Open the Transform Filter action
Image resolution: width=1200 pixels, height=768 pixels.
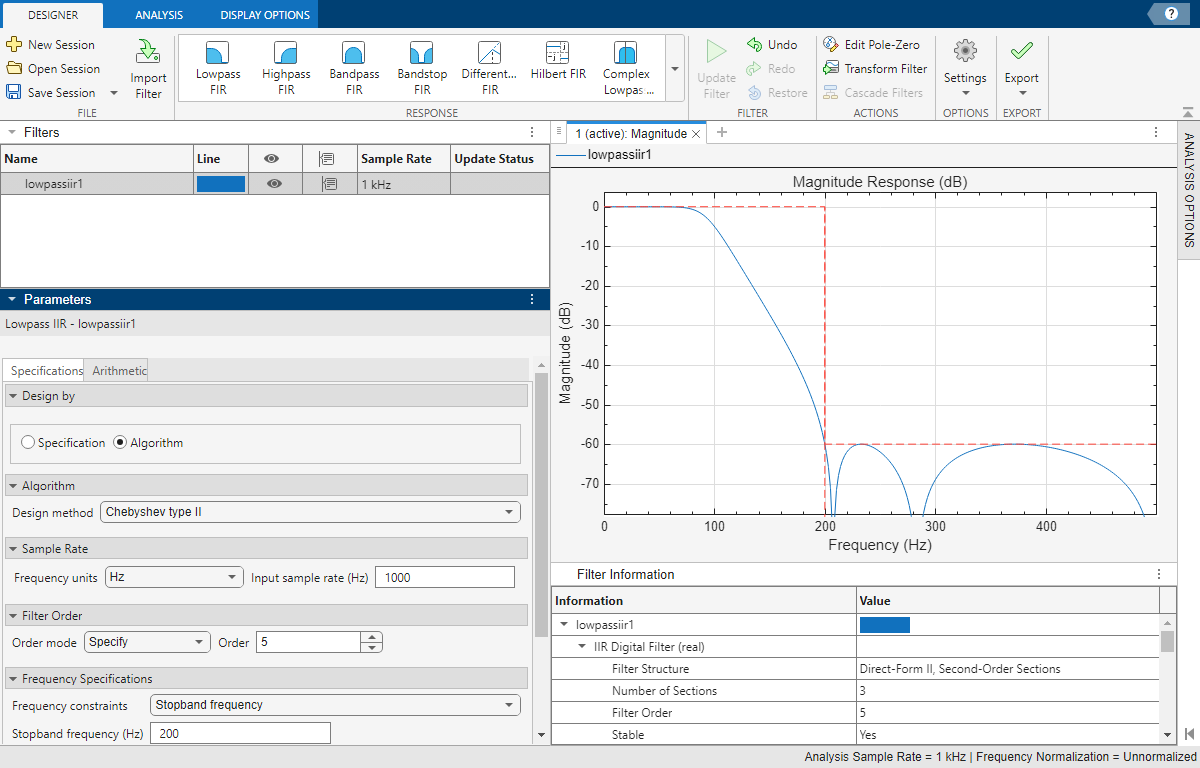point(875,68)
